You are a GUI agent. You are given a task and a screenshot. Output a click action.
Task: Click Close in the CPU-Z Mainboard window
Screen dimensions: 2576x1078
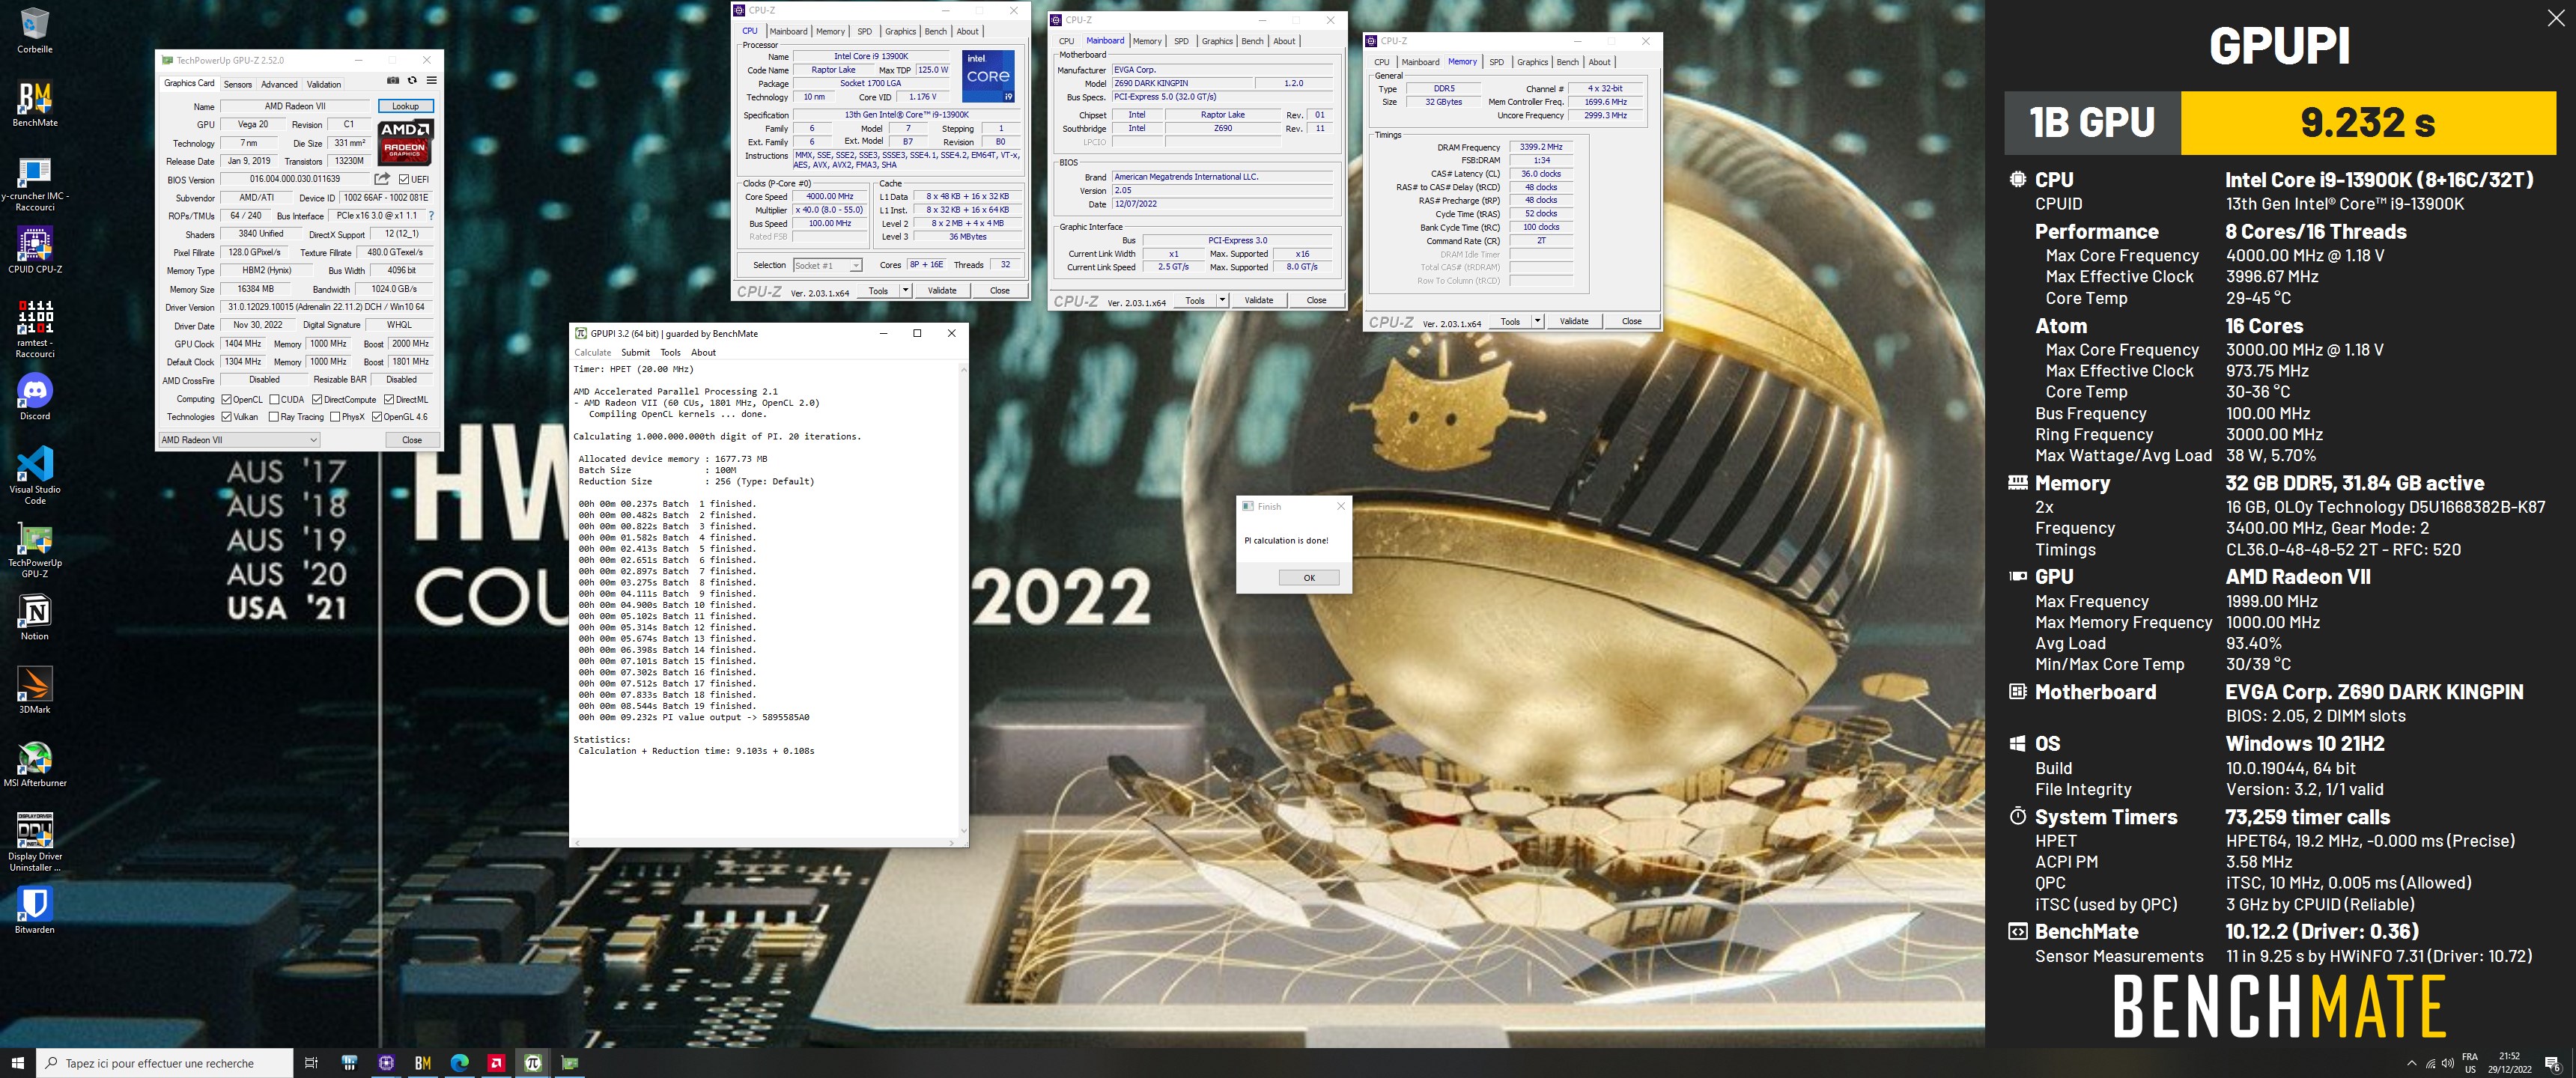click(x=1316, y=300)
